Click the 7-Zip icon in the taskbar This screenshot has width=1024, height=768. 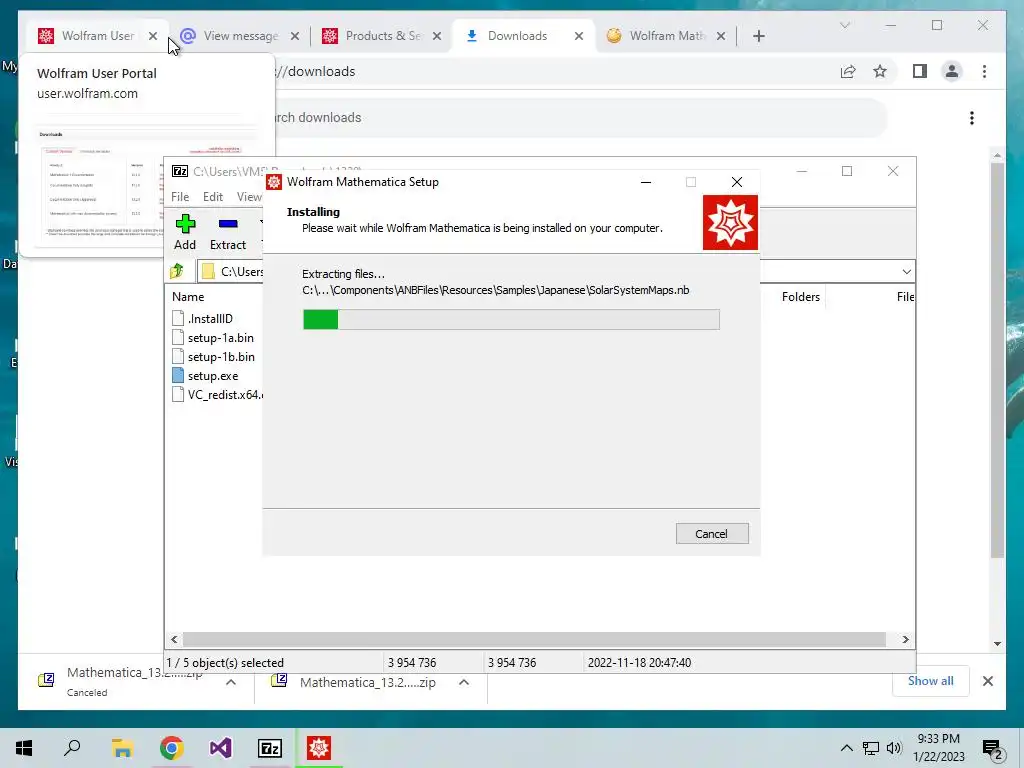(270, 748)
